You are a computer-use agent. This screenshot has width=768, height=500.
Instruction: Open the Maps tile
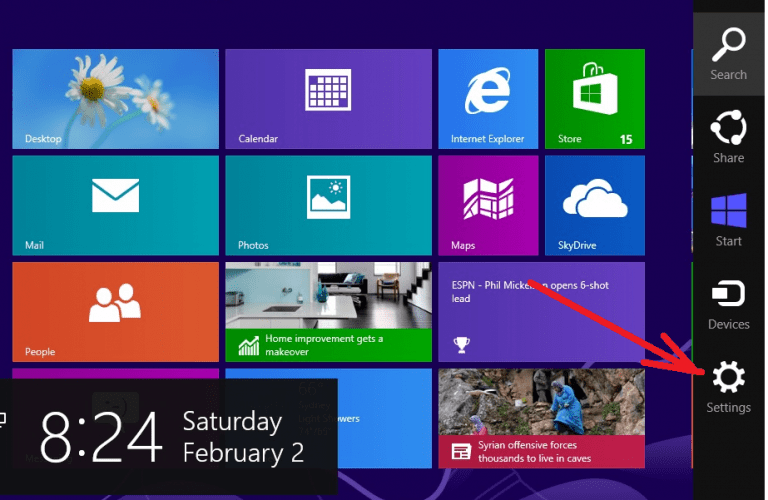click(x=488, y=206)
